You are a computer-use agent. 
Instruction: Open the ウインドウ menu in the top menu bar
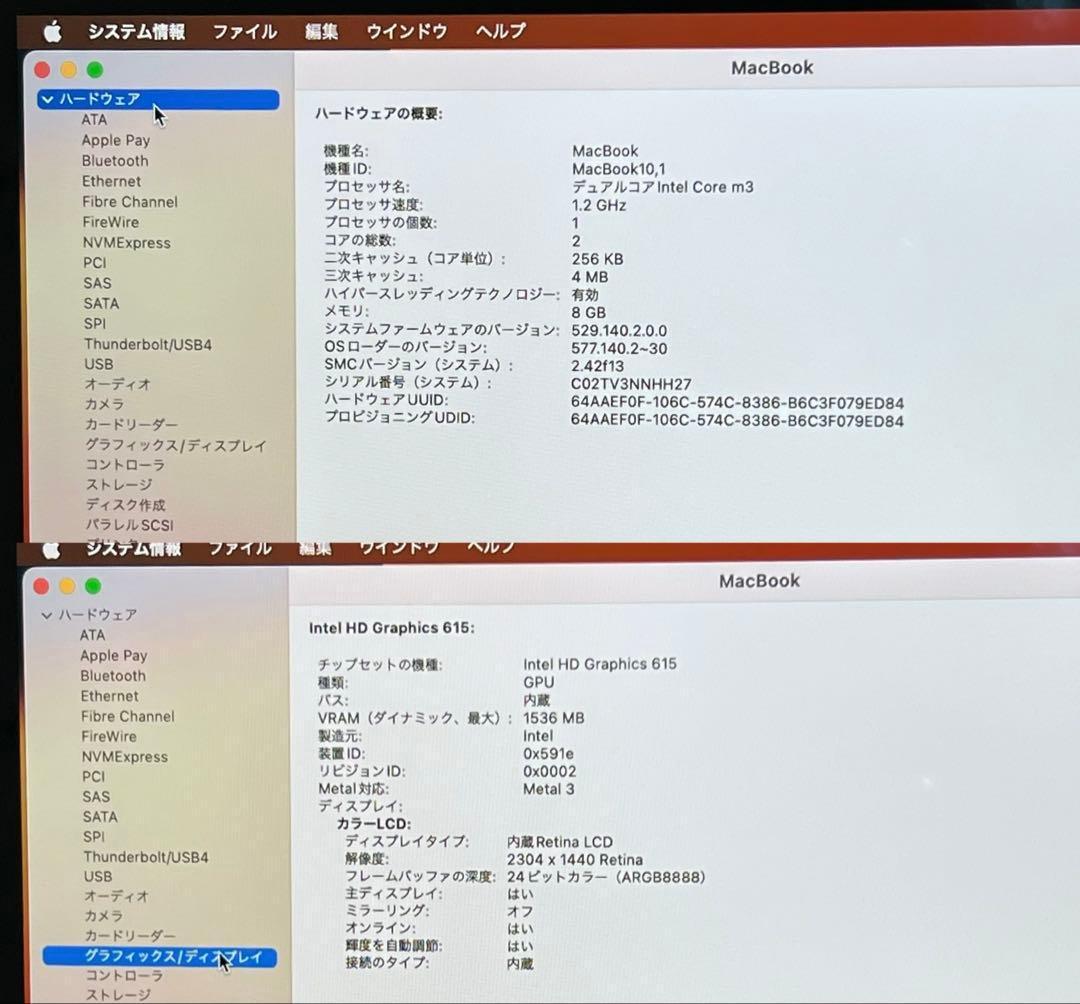coord(406,32)
